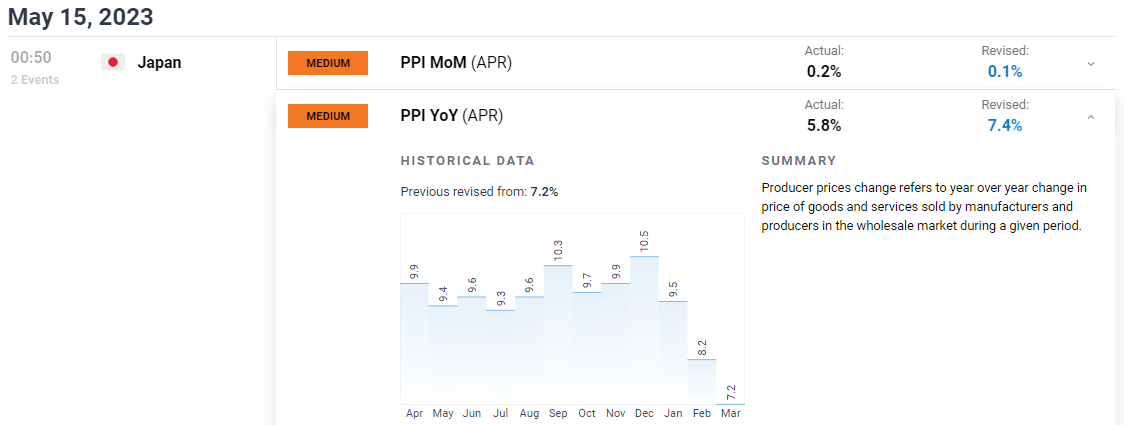Click the revised 7.4% value
The image size is (1124, 425).
[x=1005, y=126]
